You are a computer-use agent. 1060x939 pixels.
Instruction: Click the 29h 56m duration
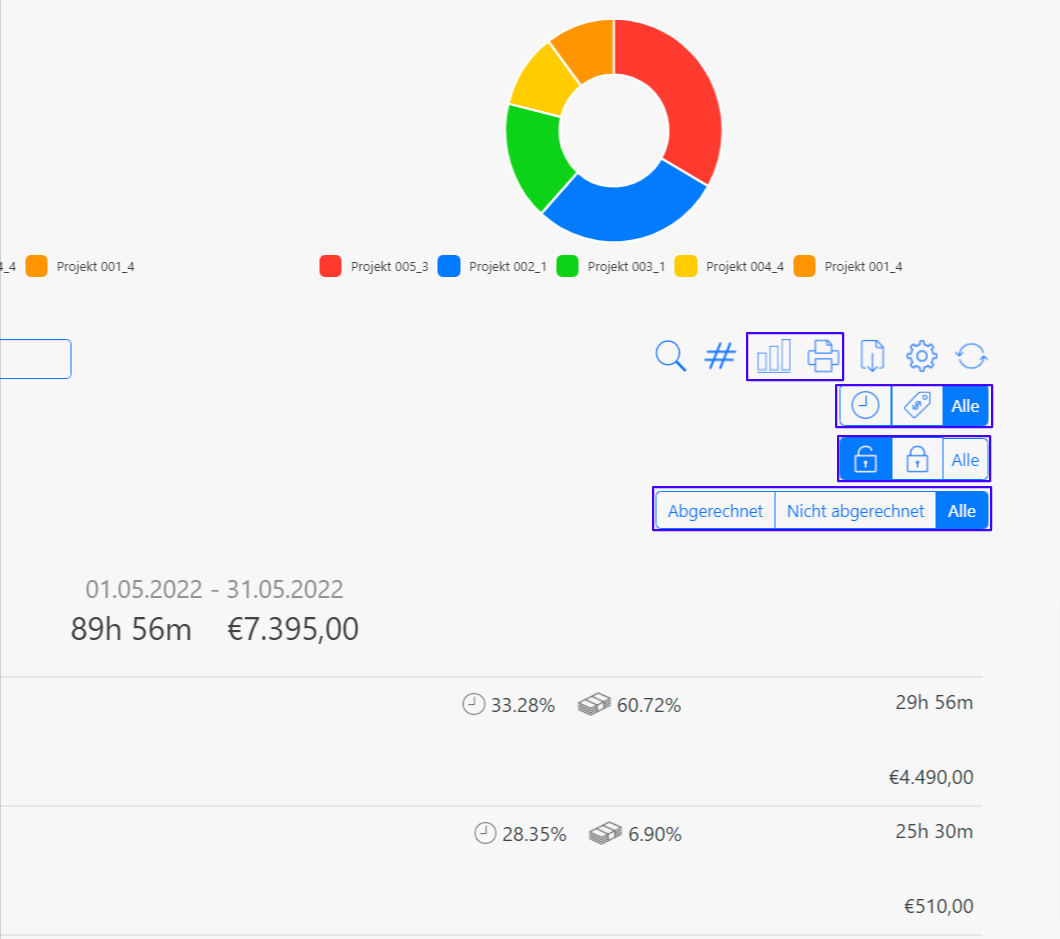click(x=934, y=703)
